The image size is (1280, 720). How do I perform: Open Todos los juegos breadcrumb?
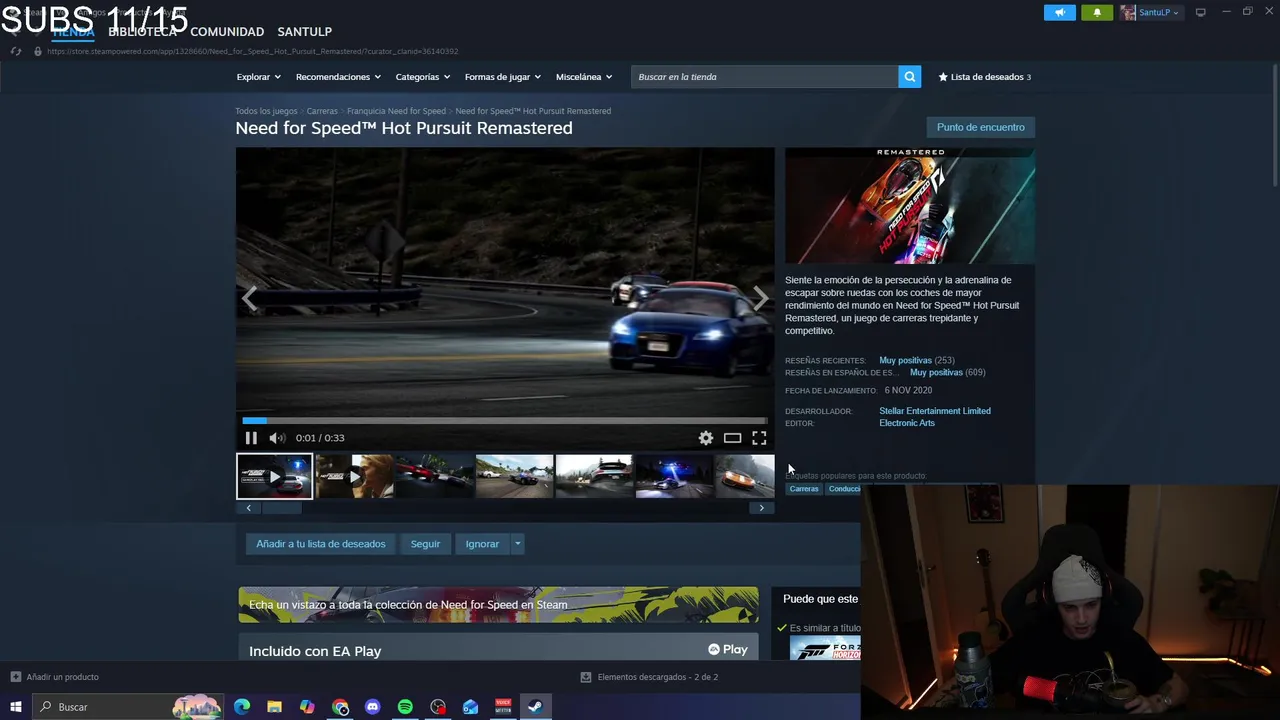point(266,111)
